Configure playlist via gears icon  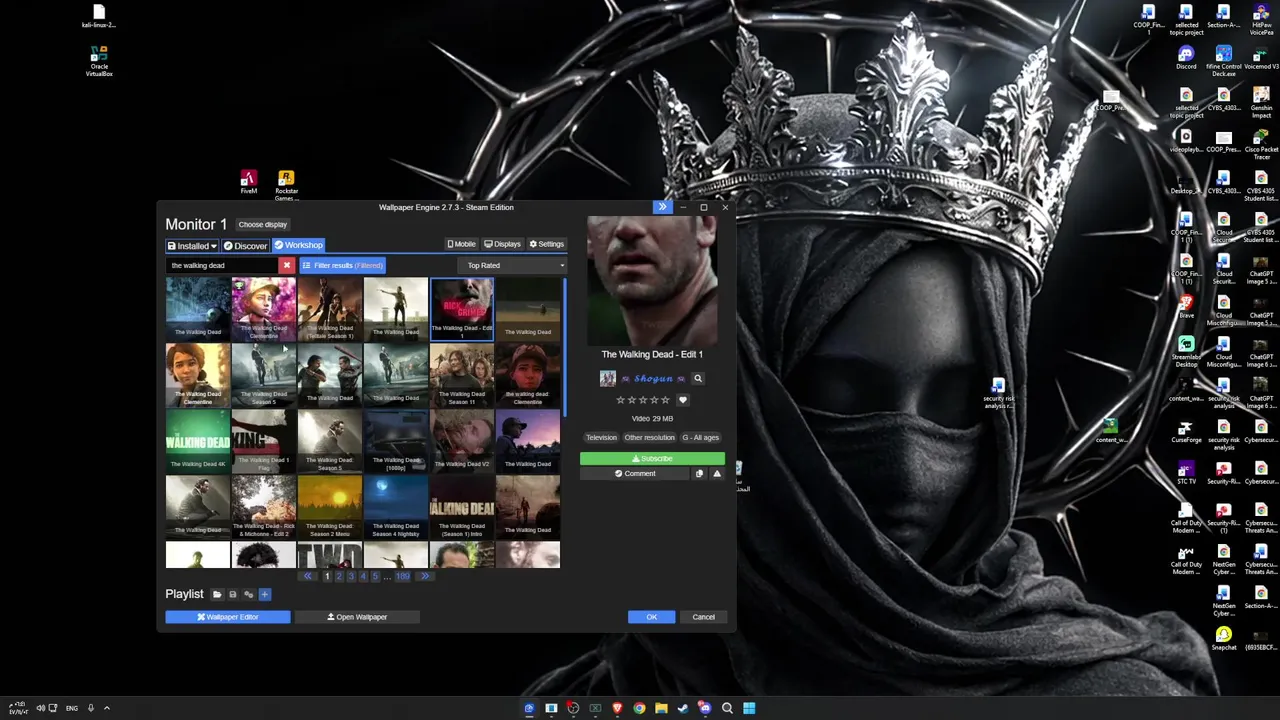(249, 594)
